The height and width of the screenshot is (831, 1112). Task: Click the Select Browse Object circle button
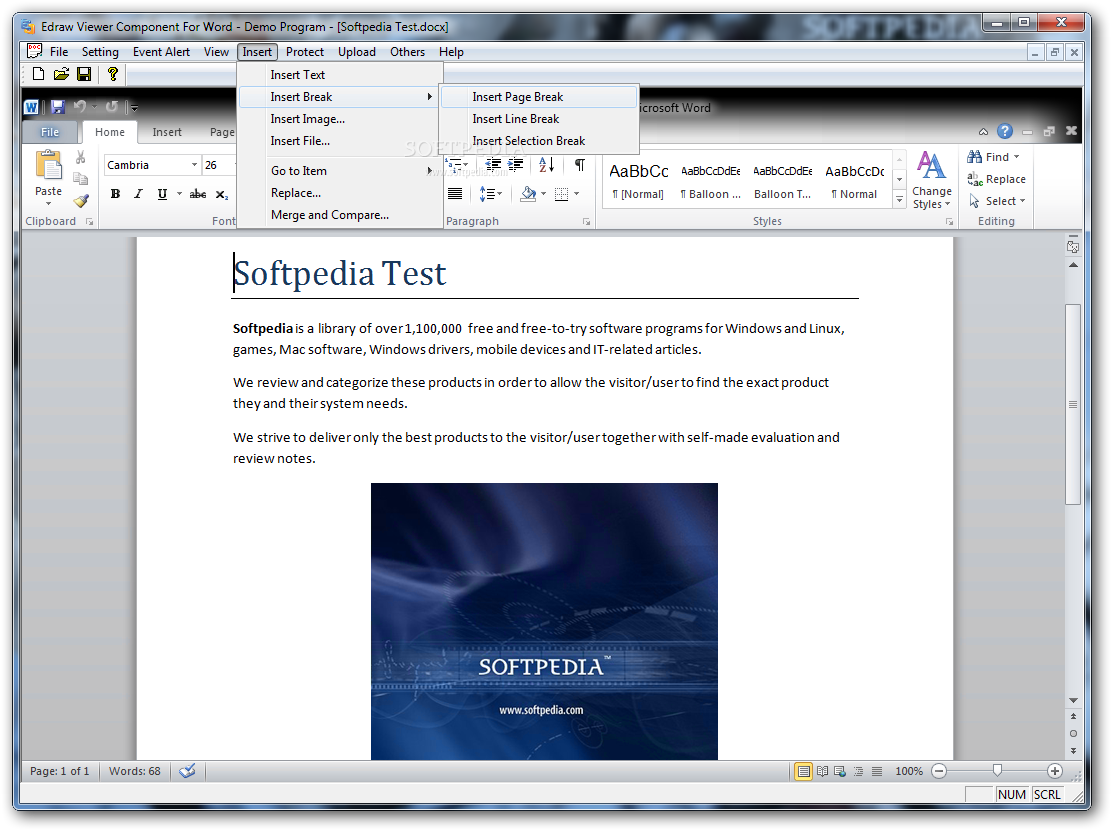pyautogui.click(x=1073, y=733)
